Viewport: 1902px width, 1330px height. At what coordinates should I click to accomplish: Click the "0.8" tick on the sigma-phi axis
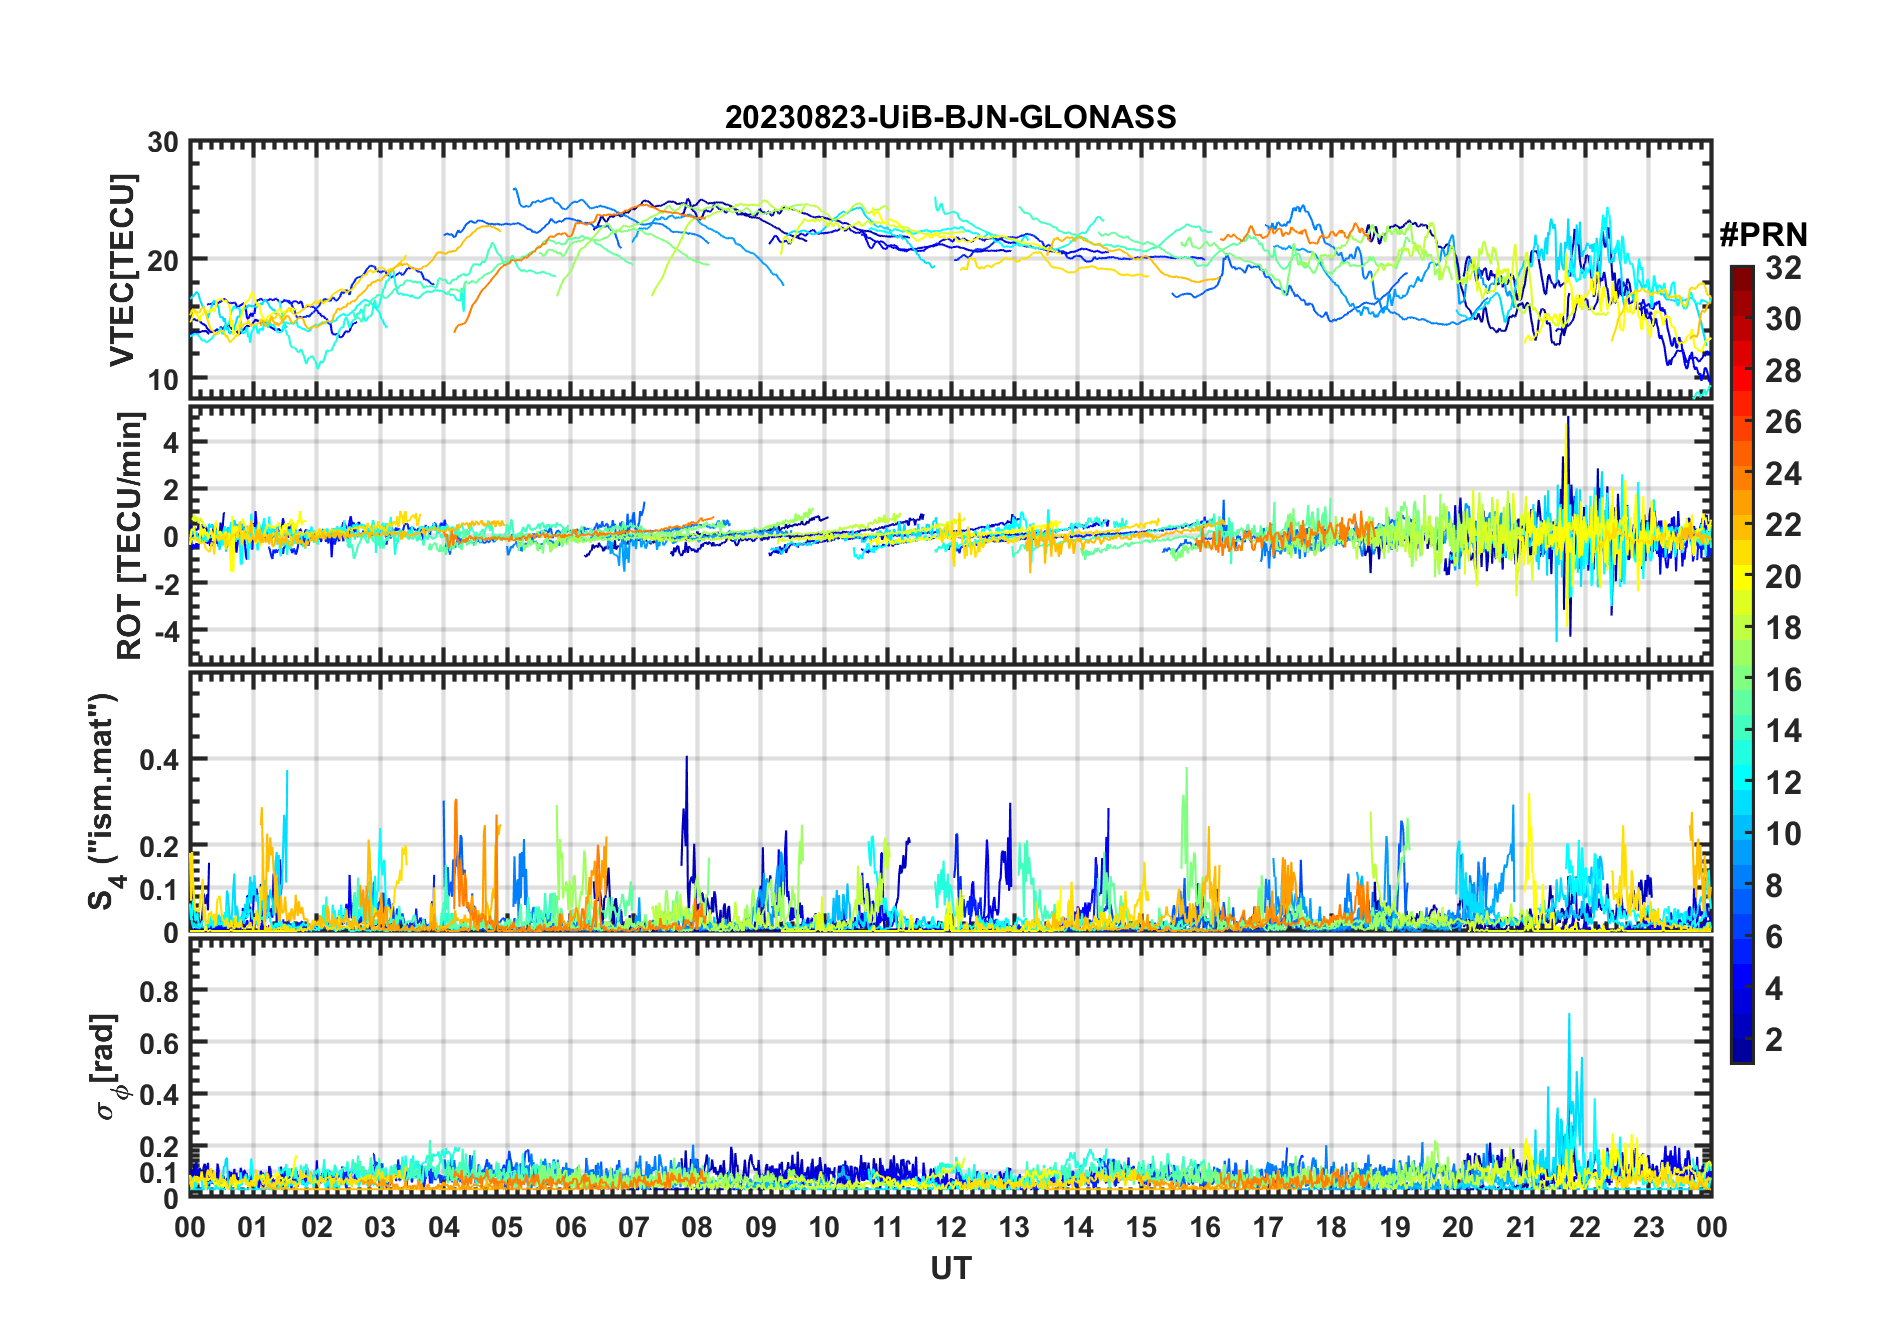159,991
